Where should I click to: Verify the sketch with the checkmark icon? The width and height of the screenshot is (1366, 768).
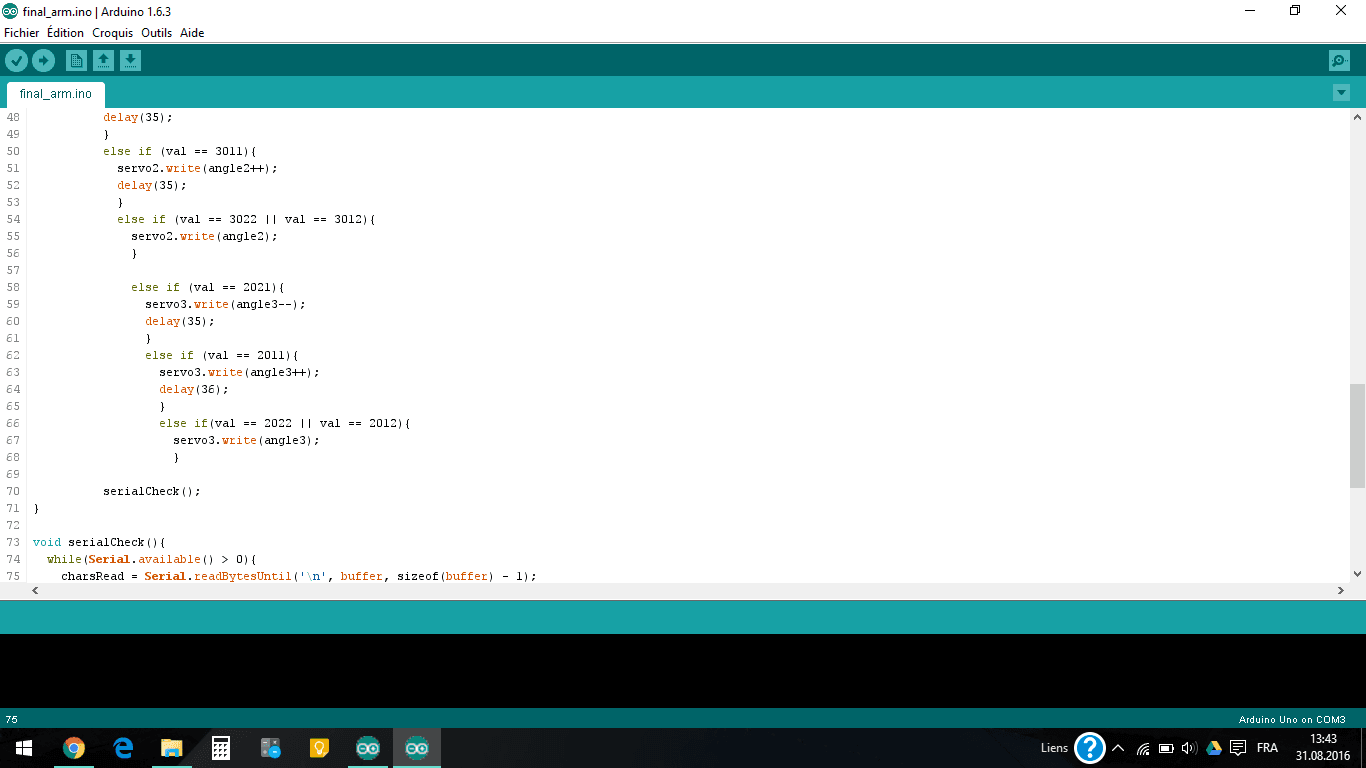[x=16, y=60]
